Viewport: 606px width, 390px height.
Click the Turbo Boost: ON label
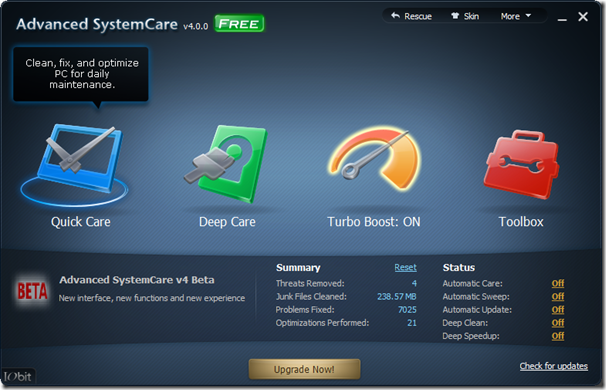[x=374, y=222]
